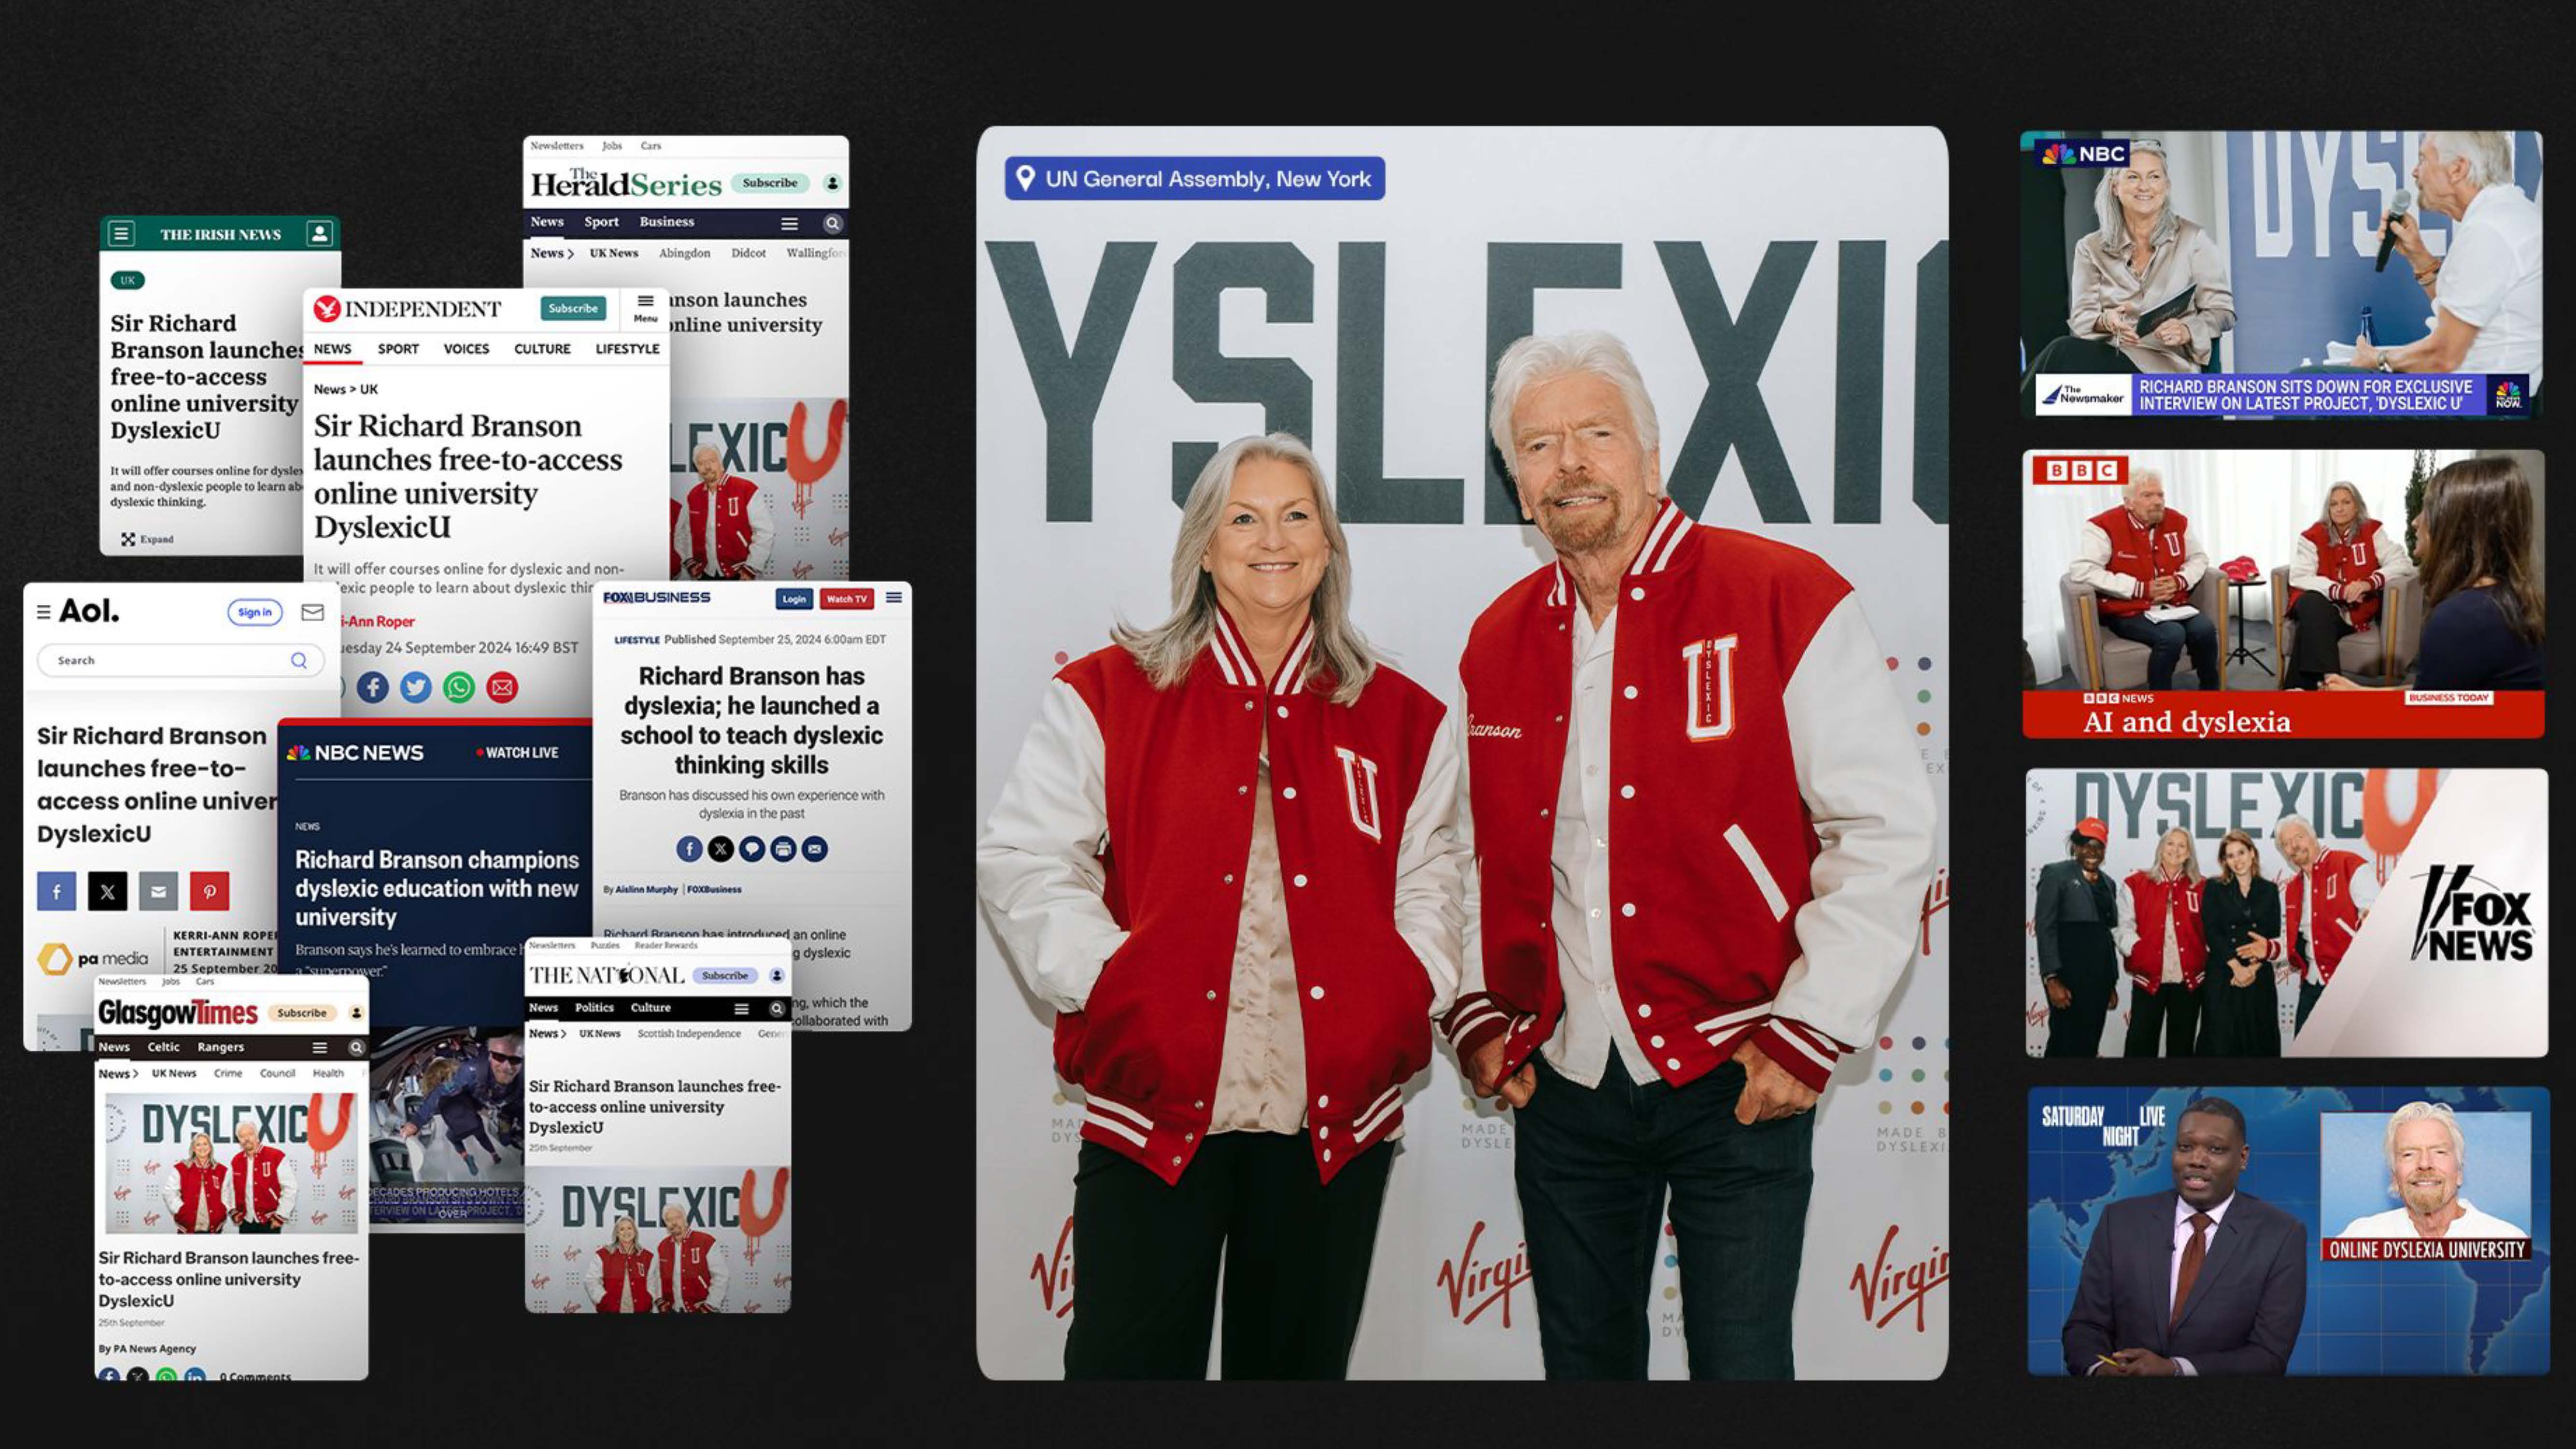Click the Irish News hamburger menu icon
Viewport: 2576px width, 1449px height.
(121, 234)
